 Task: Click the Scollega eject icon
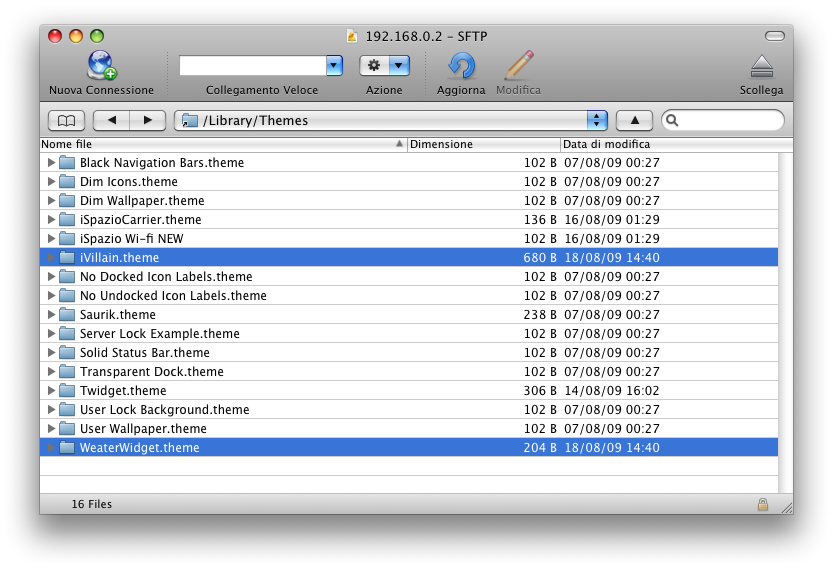(761, 67)
